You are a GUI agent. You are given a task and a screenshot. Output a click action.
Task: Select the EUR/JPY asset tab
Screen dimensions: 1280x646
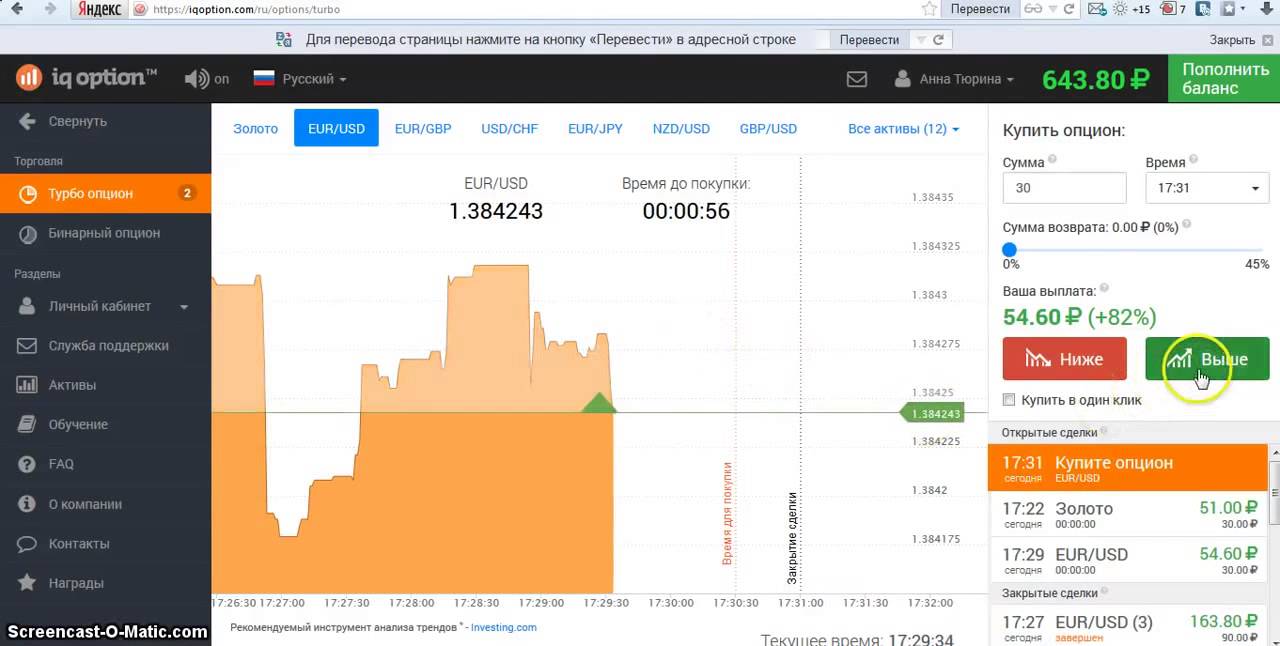pos(595,128)
